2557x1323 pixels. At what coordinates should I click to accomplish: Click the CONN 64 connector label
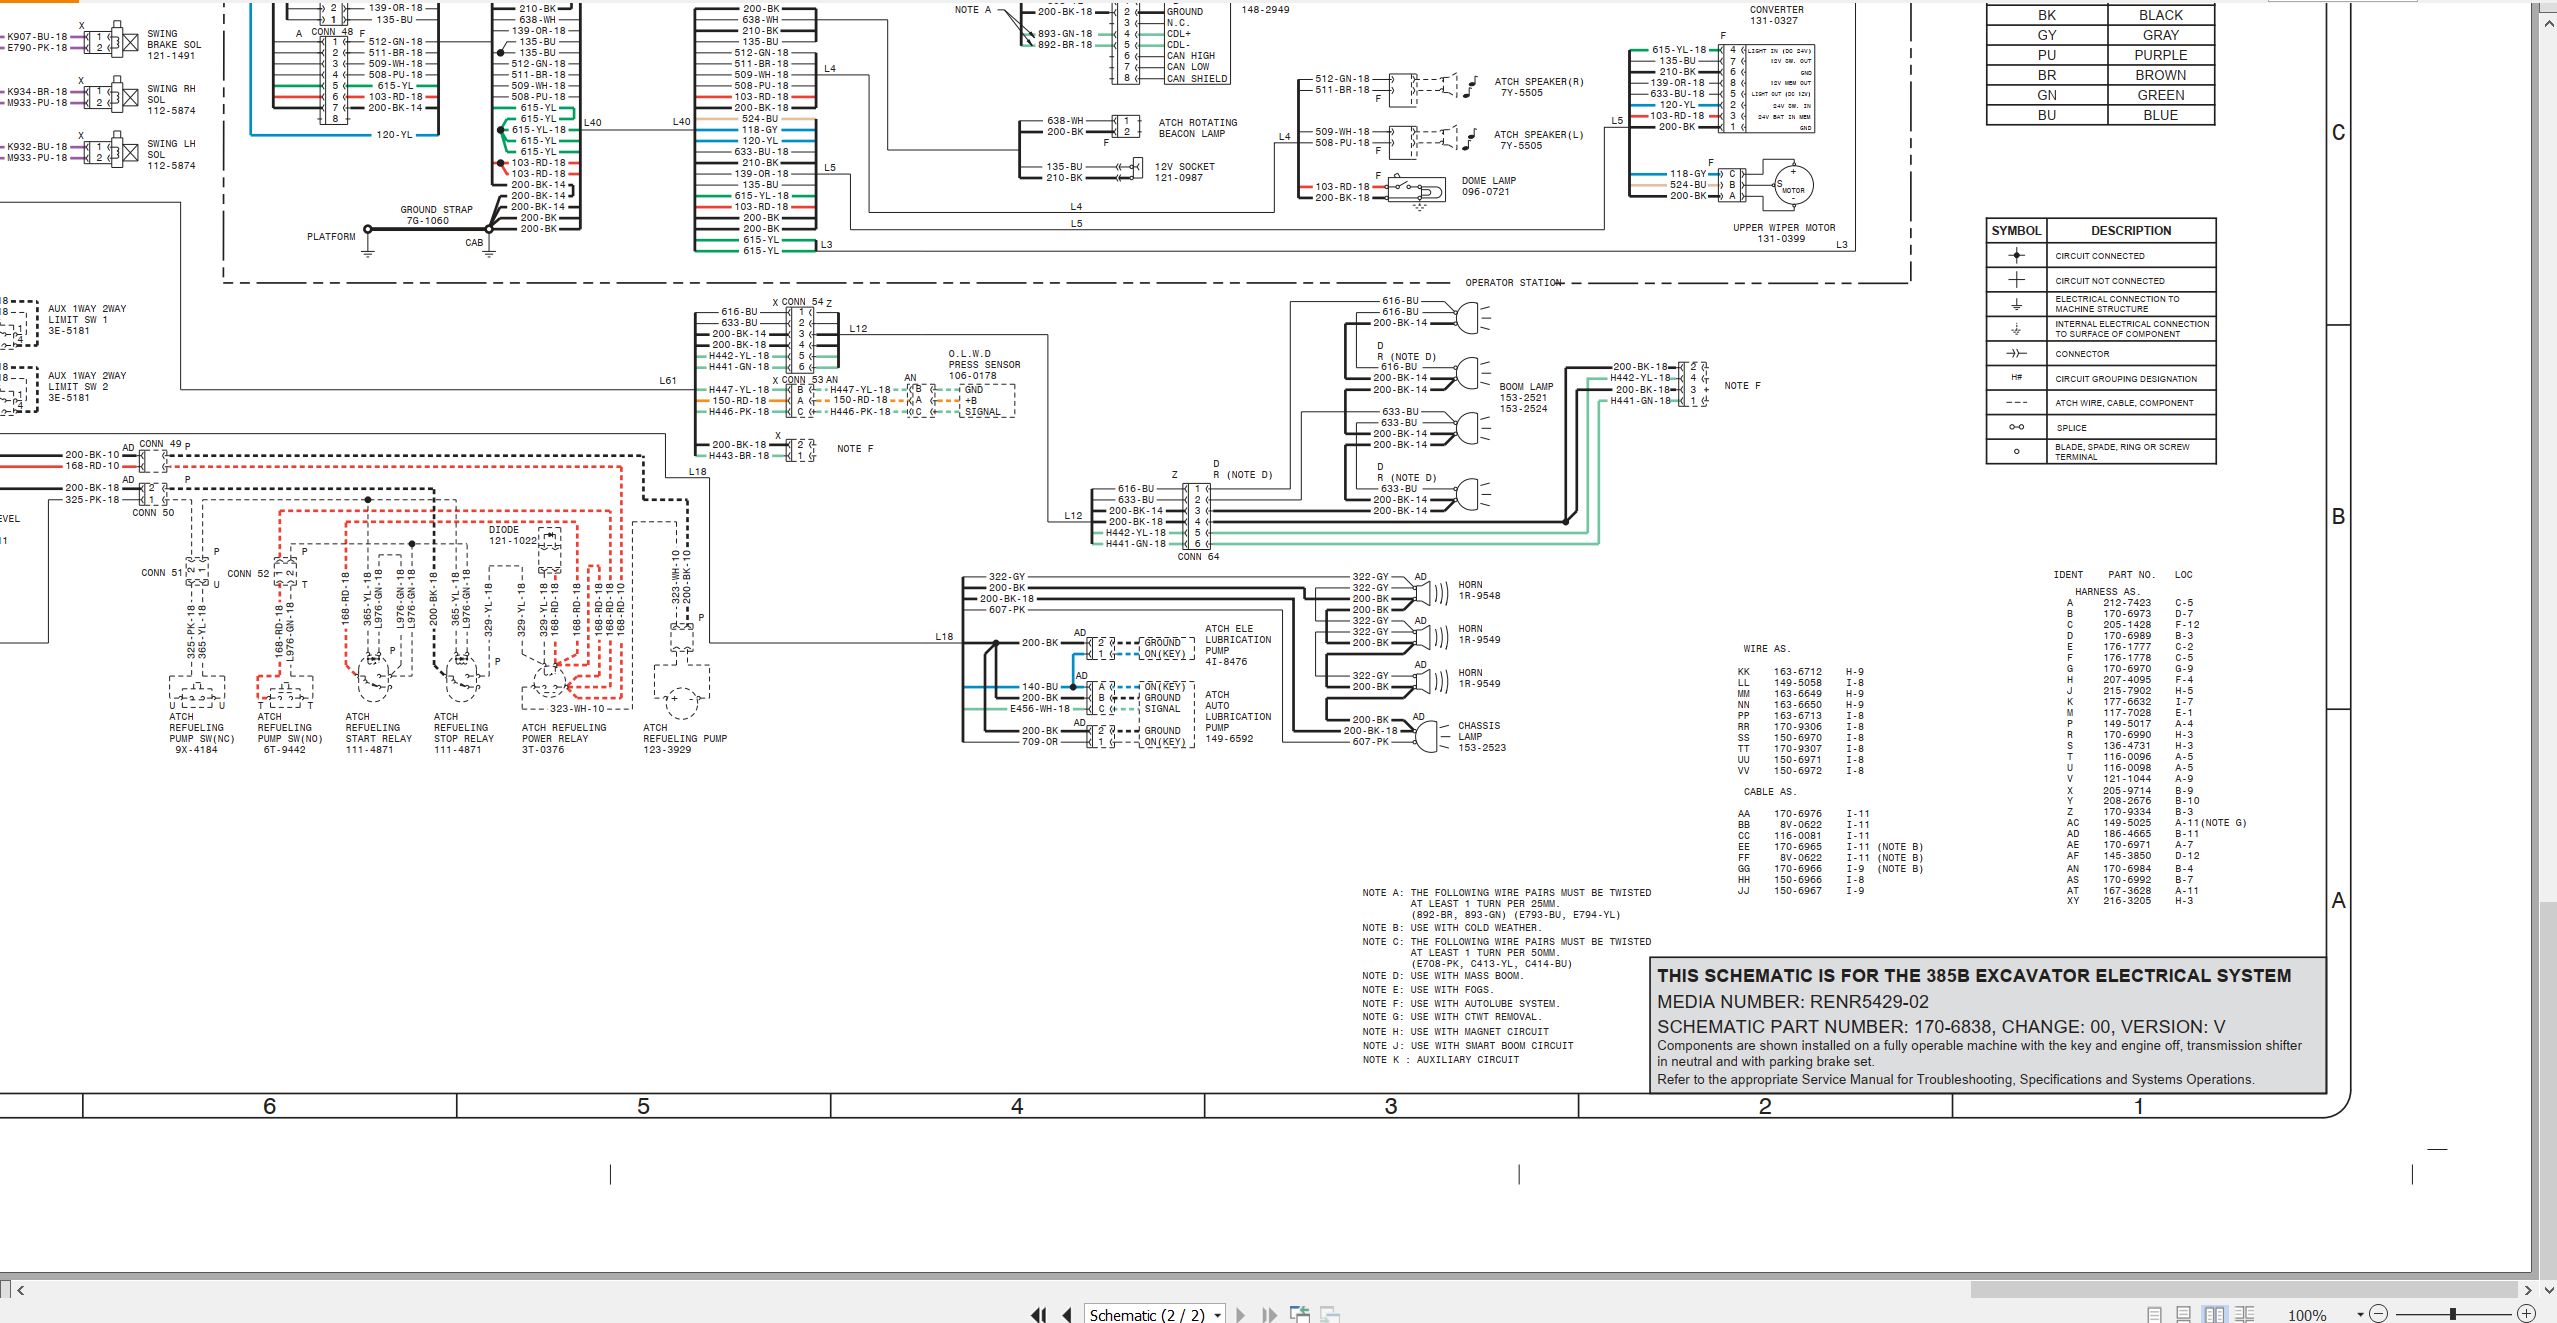(x=1198, y=557)
